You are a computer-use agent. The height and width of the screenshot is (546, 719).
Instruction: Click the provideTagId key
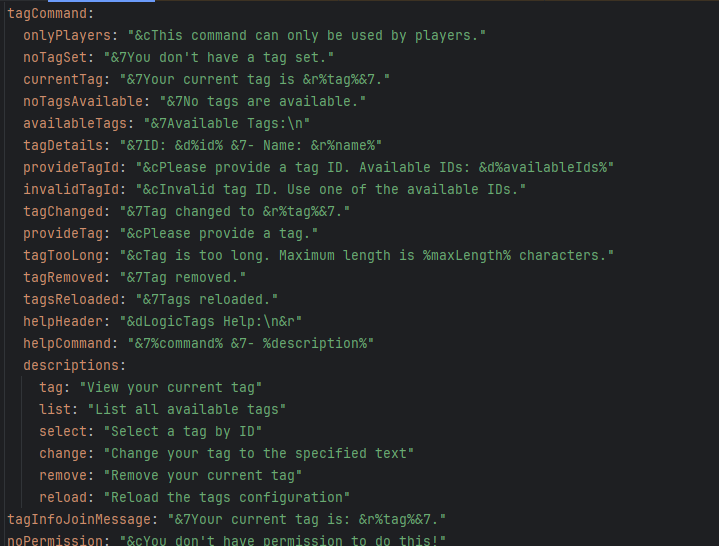(x=71, y=167)
